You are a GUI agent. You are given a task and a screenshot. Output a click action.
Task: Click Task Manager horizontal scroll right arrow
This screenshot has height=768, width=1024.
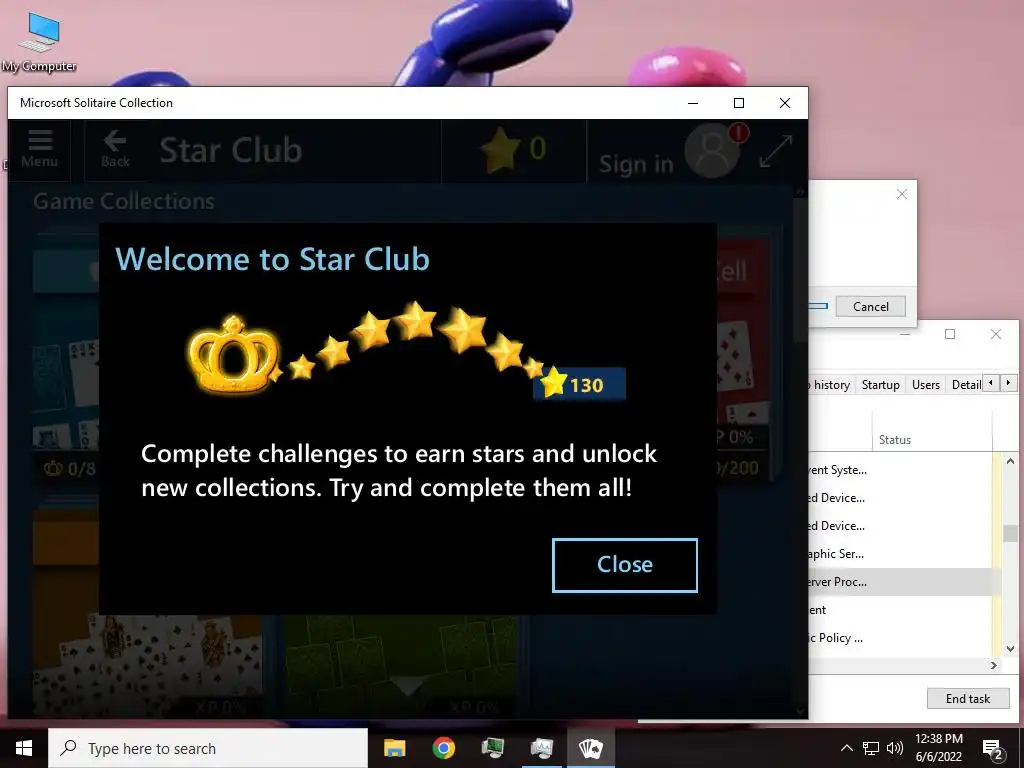994,665
